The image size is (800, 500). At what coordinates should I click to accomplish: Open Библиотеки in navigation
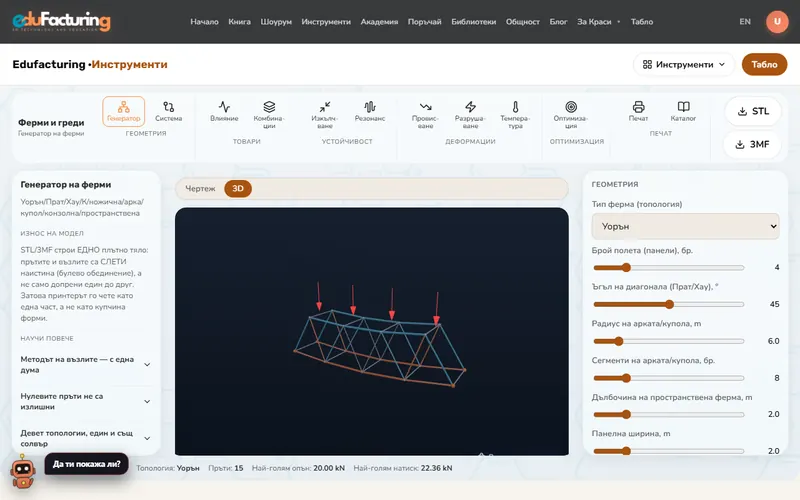point(473,21)
